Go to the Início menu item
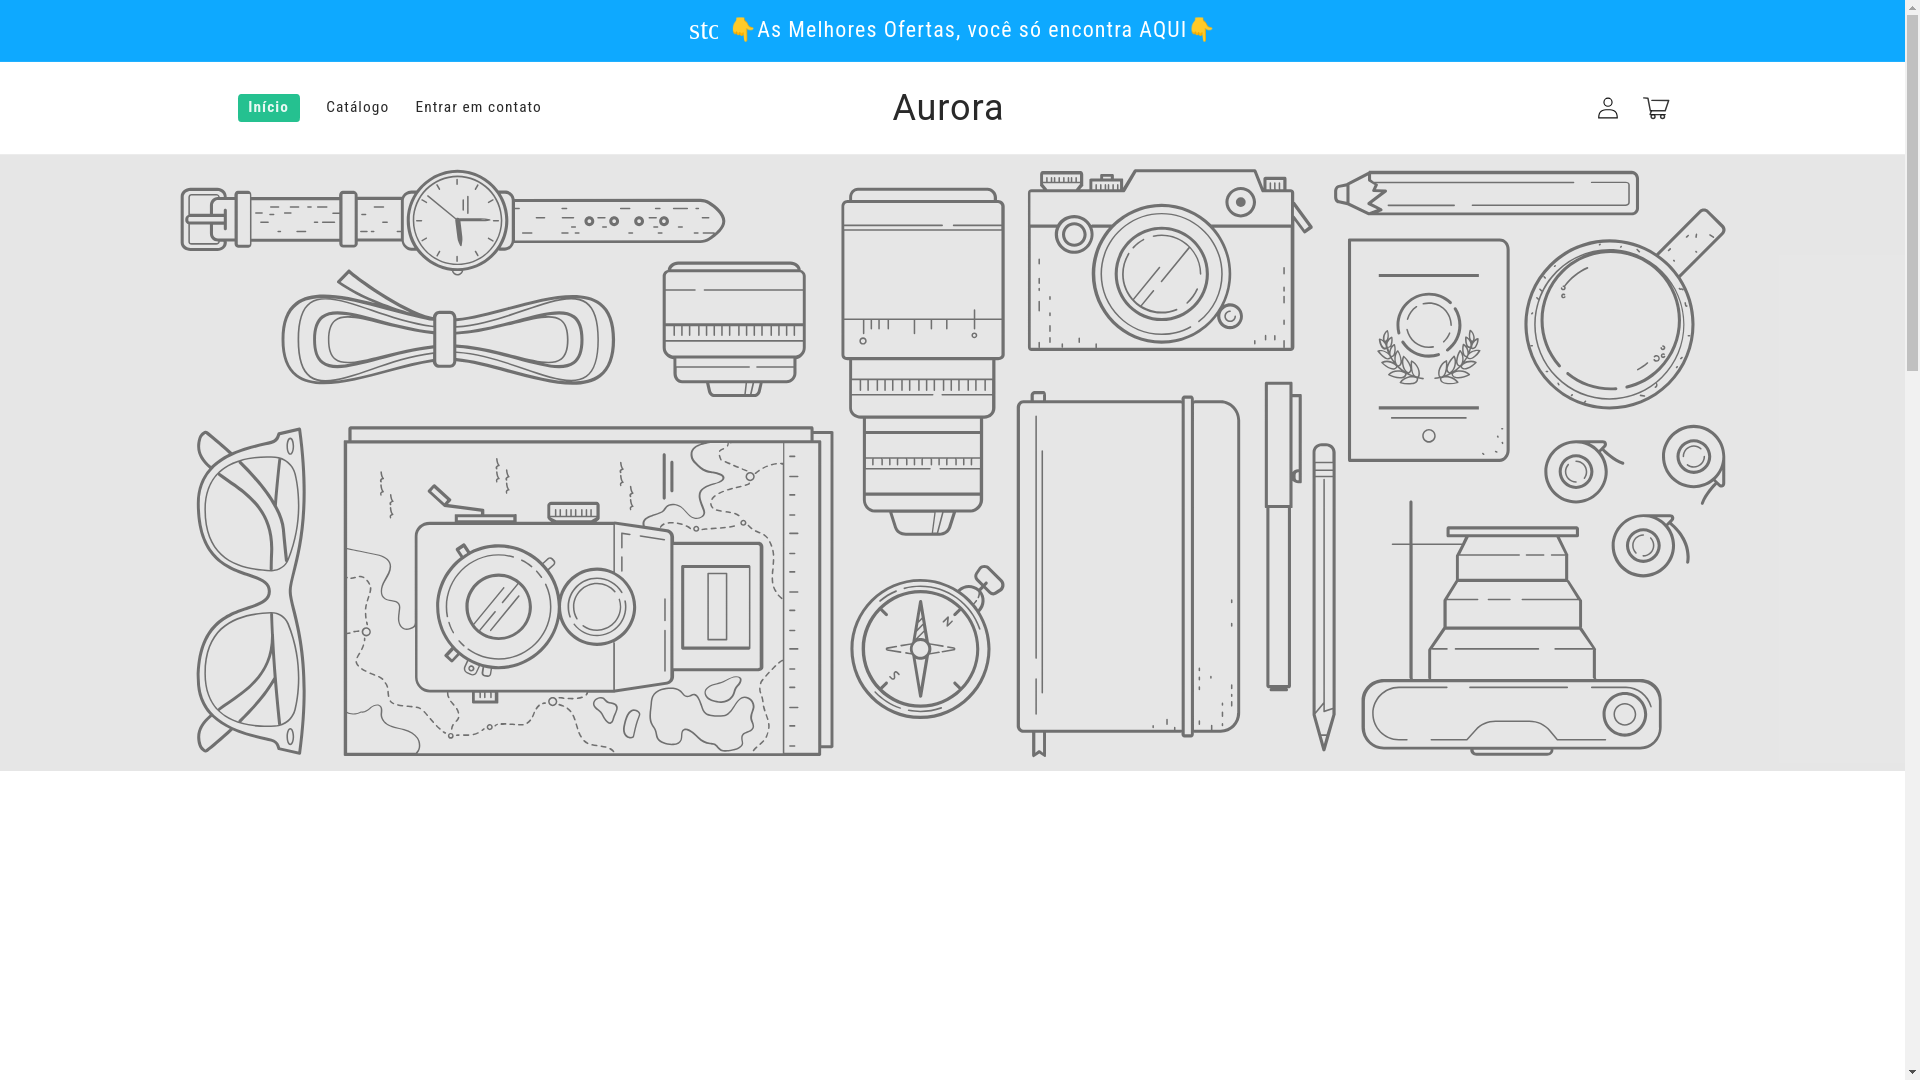 click(268, 108)
